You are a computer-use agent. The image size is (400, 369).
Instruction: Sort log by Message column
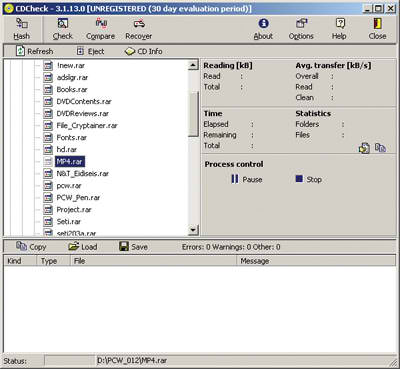click(x=316, y=261)
